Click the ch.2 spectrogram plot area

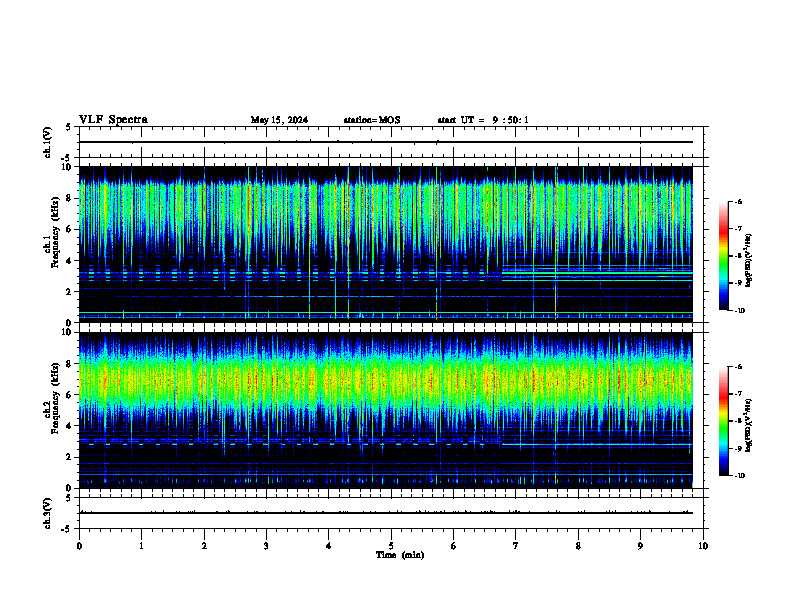tap(386, 410)
